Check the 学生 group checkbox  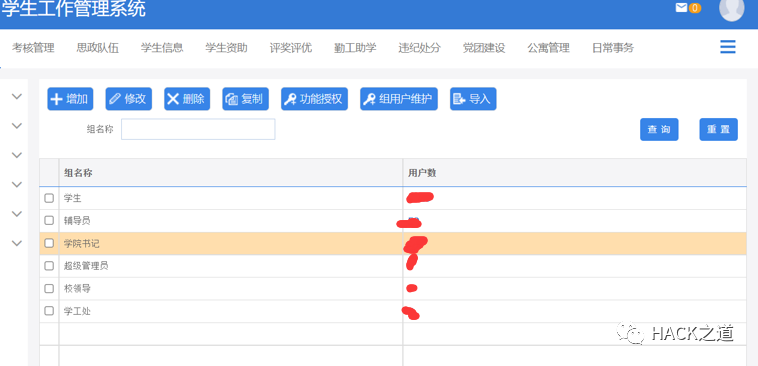[49, 198]
